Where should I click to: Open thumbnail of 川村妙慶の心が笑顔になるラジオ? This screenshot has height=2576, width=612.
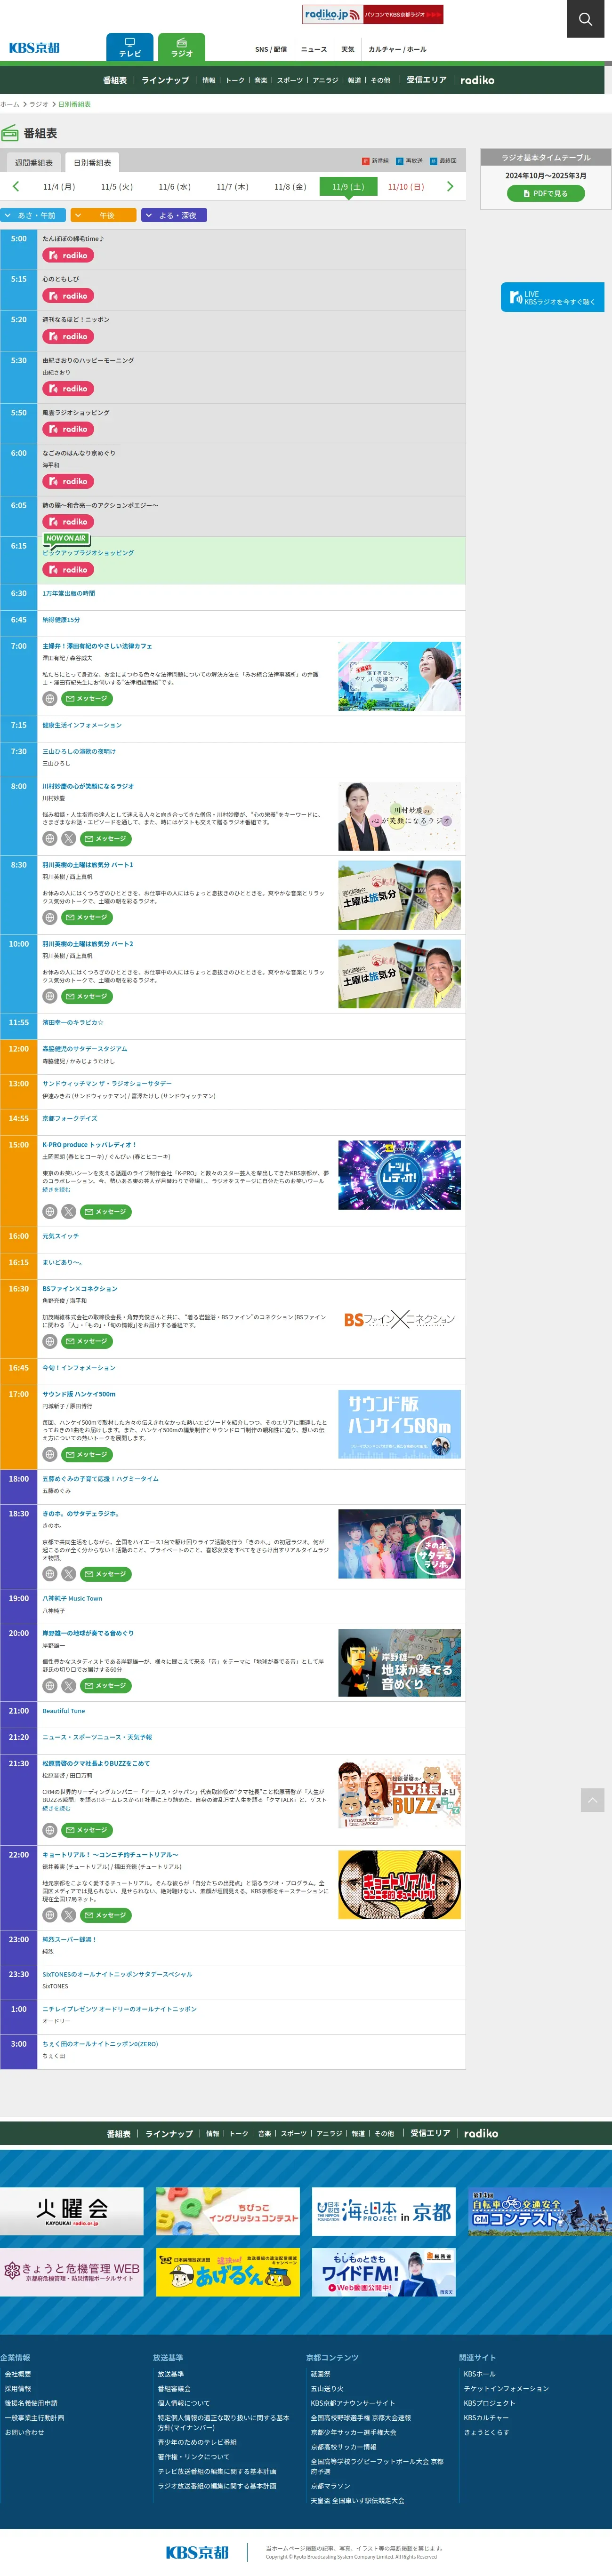tap(399, 816)
